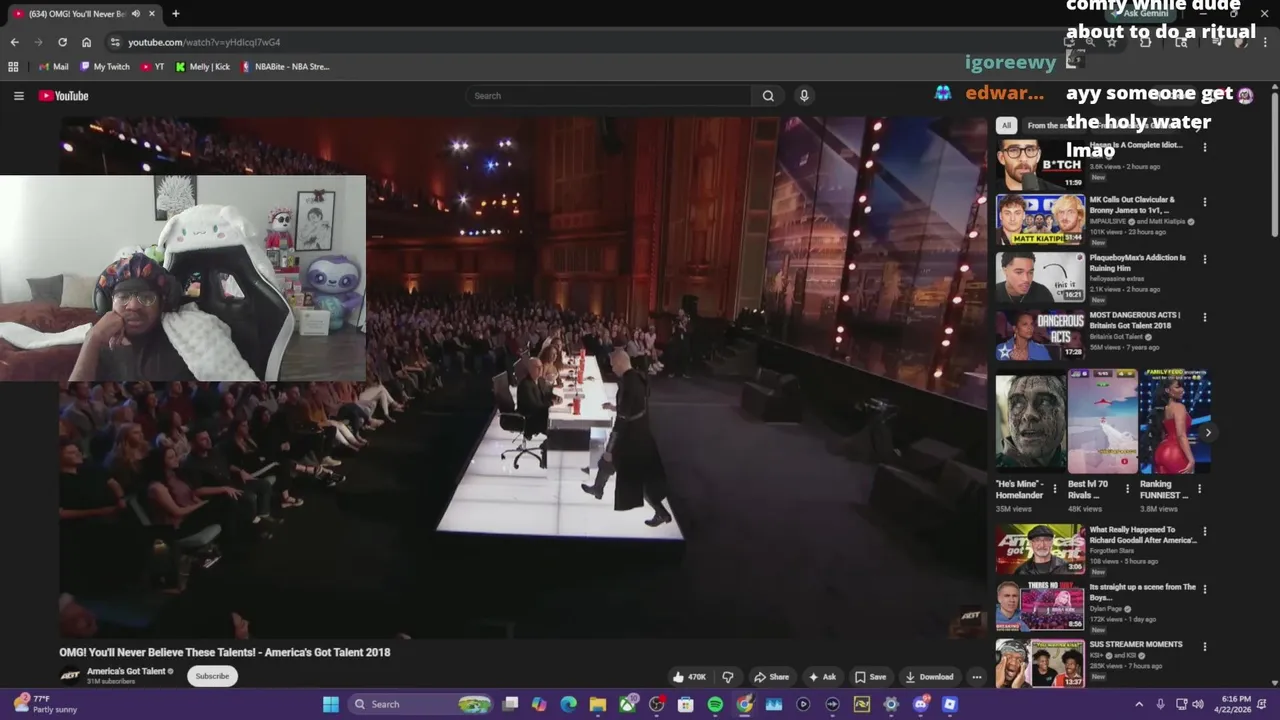Open the America's Got Talent channel avatar
This screenshot has width=1280, height=720.
click(70, 676)
